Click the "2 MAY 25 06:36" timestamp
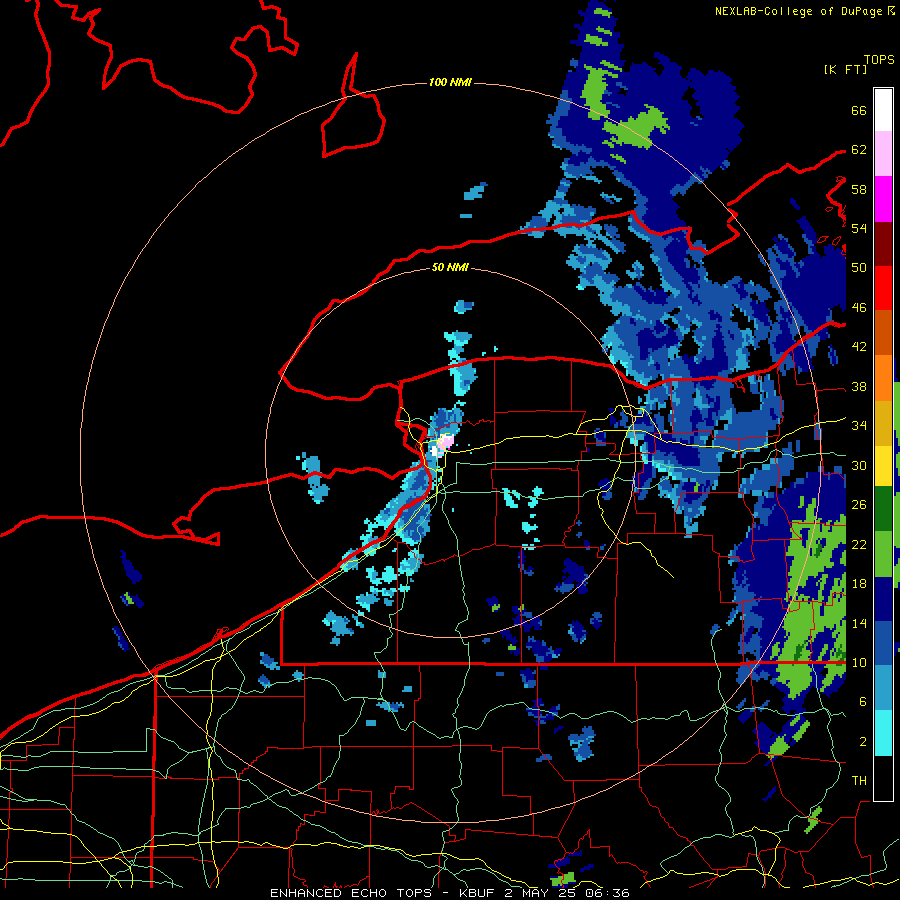 point(568,893)
